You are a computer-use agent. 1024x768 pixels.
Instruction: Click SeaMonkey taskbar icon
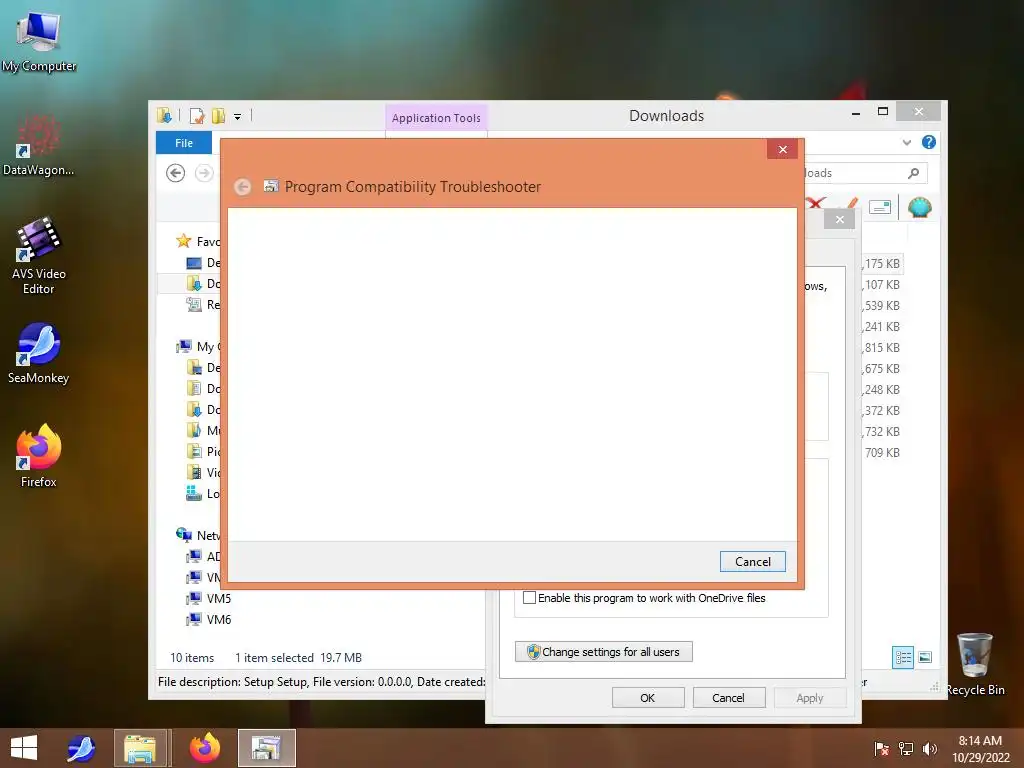82,748
